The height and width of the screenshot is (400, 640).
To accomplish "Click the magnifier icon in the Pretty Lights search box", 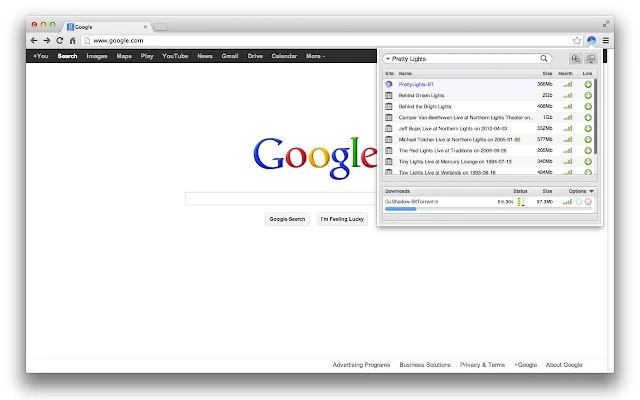I will tap(544, 58).
